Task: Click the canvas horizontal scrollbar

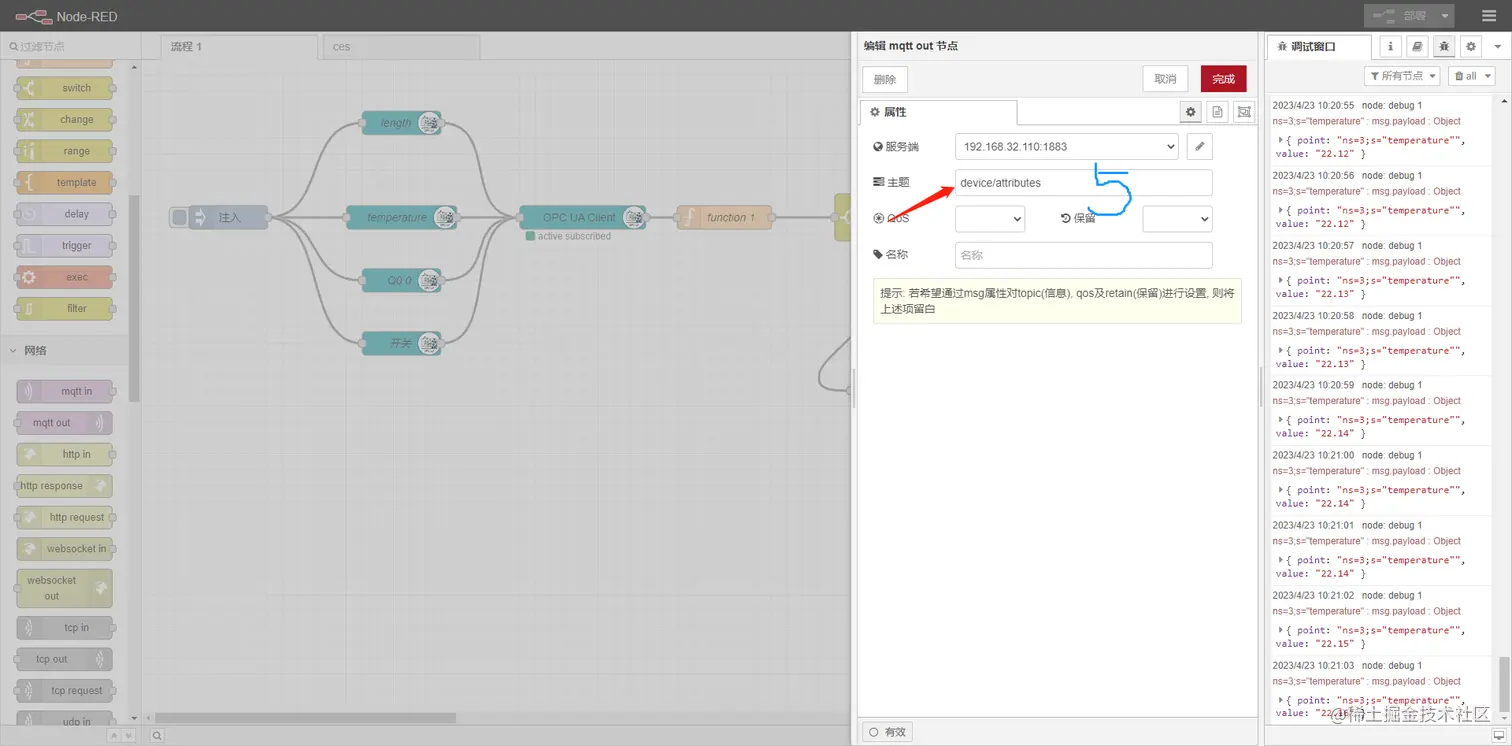Action: tap(305, 718)
